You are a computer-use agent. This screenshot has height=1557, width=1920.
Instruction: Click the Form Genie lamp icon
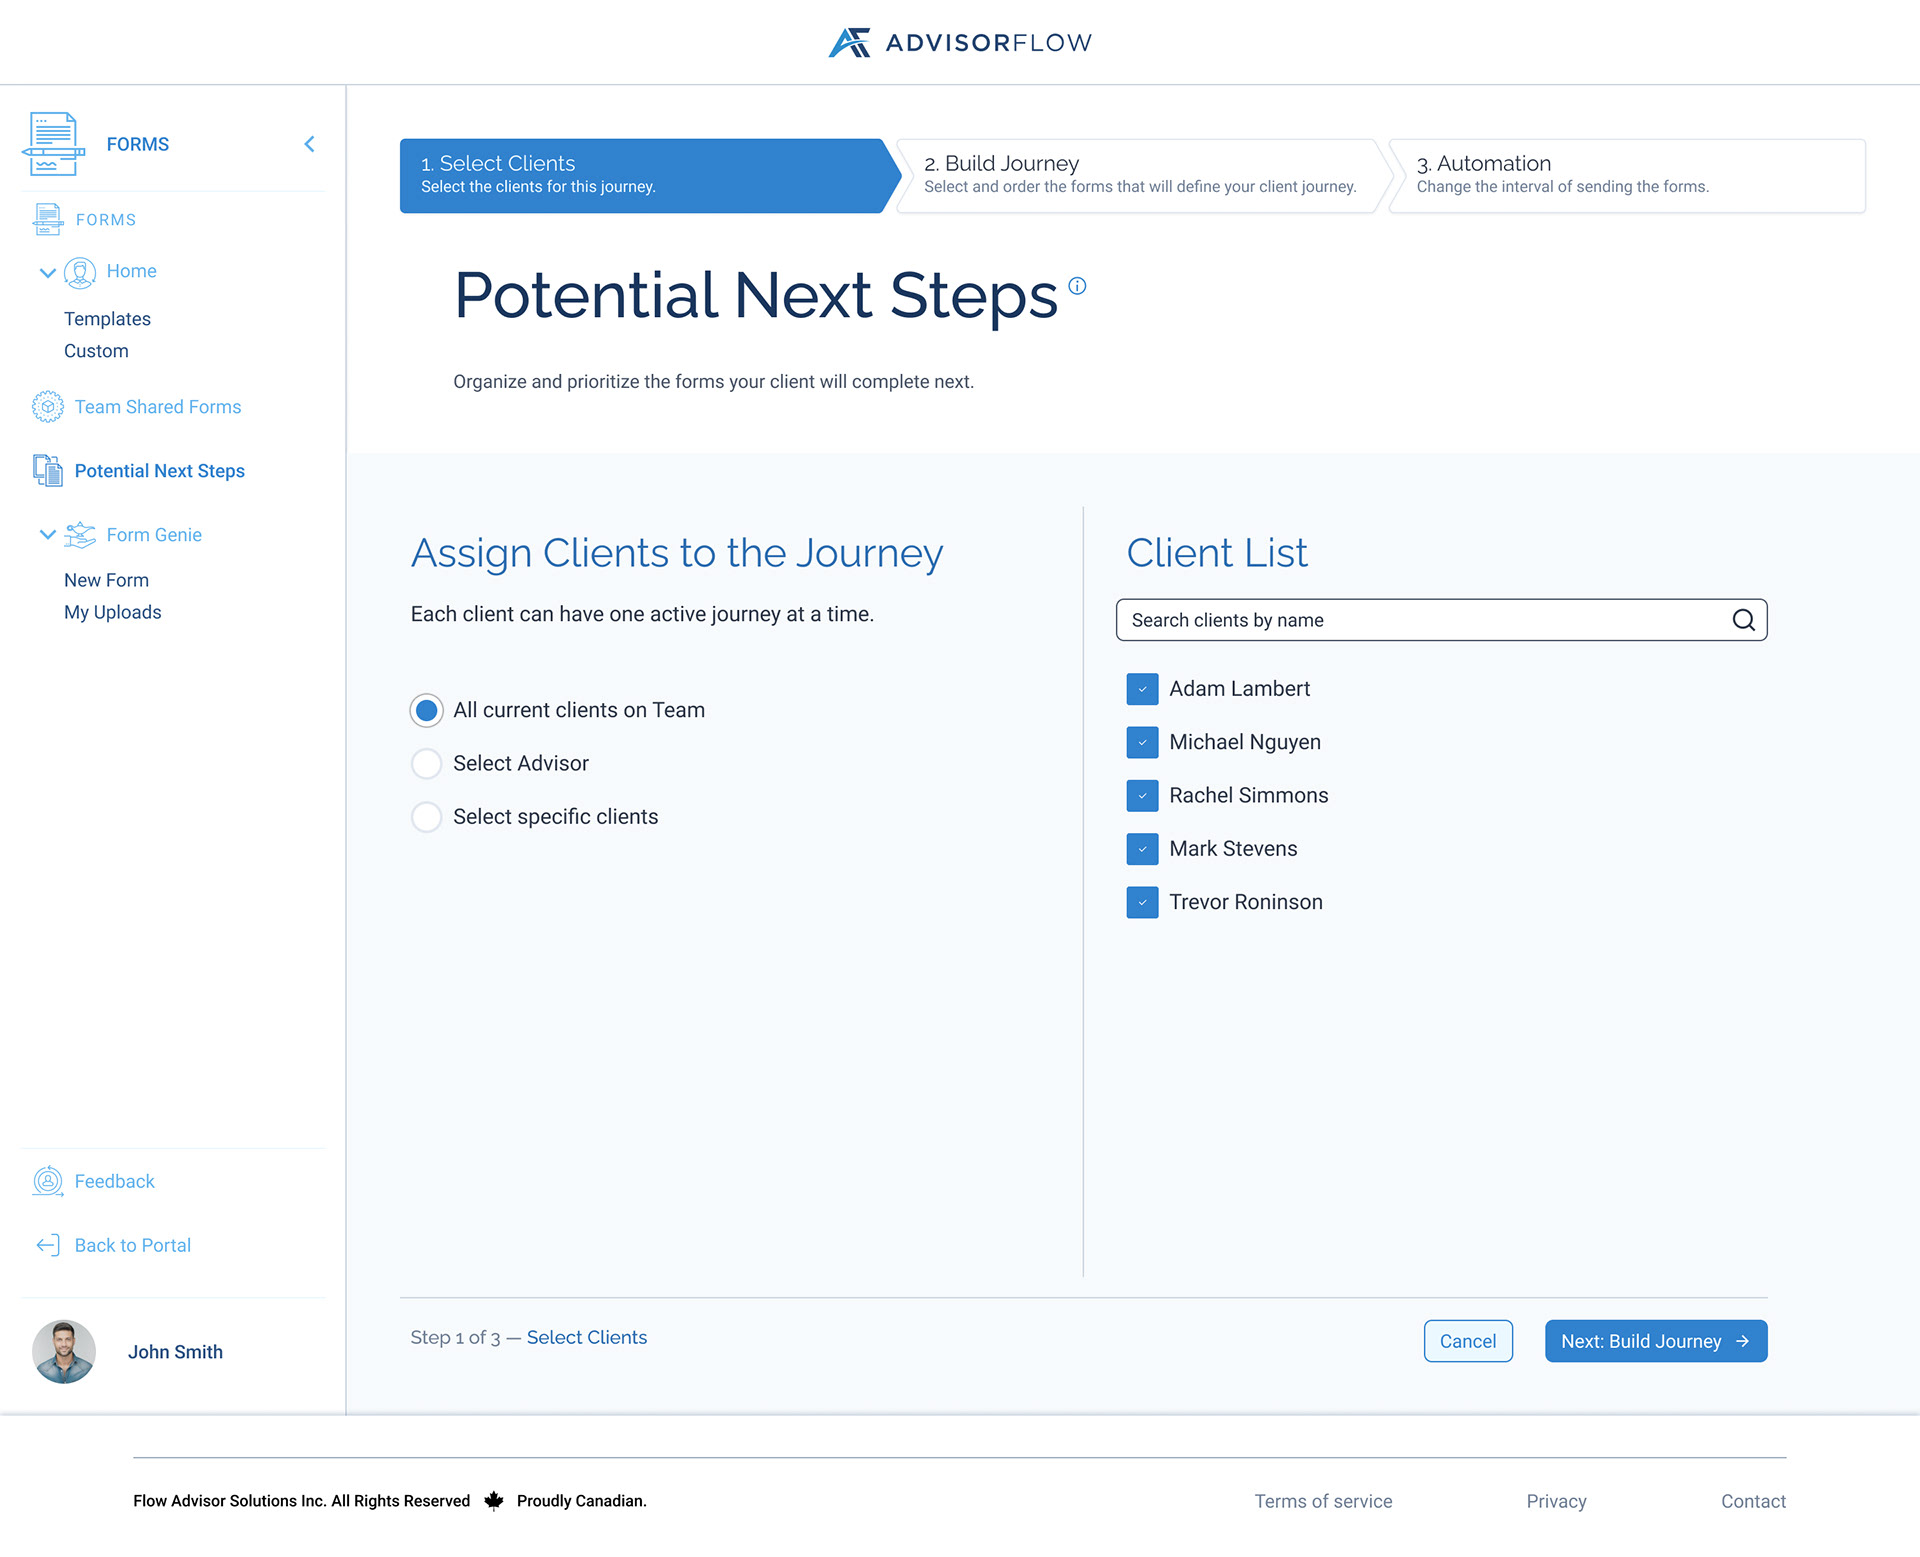[80, 535]
